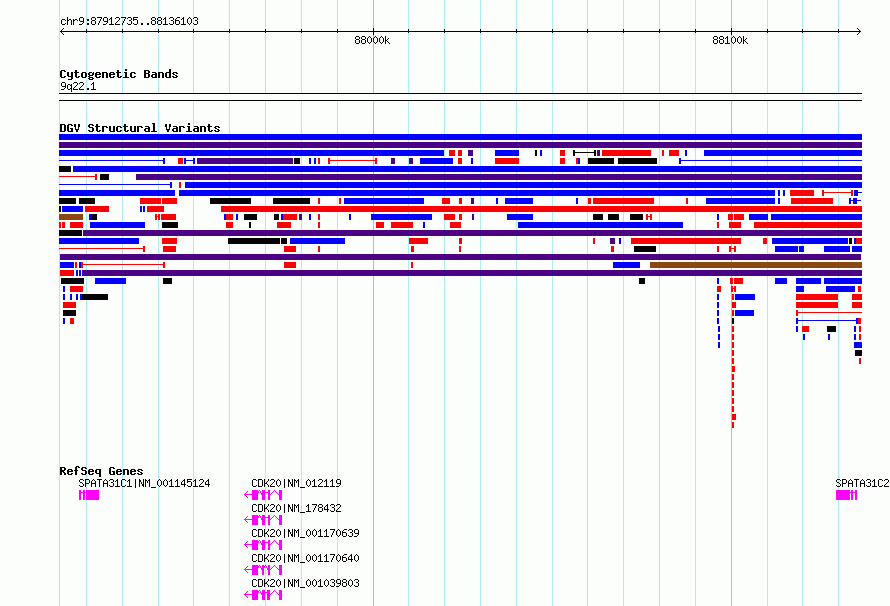Open the CDK20|NM_001170640 transcript label
The image size is (890, 606).
pyautogui.click(x=305, y=558)
